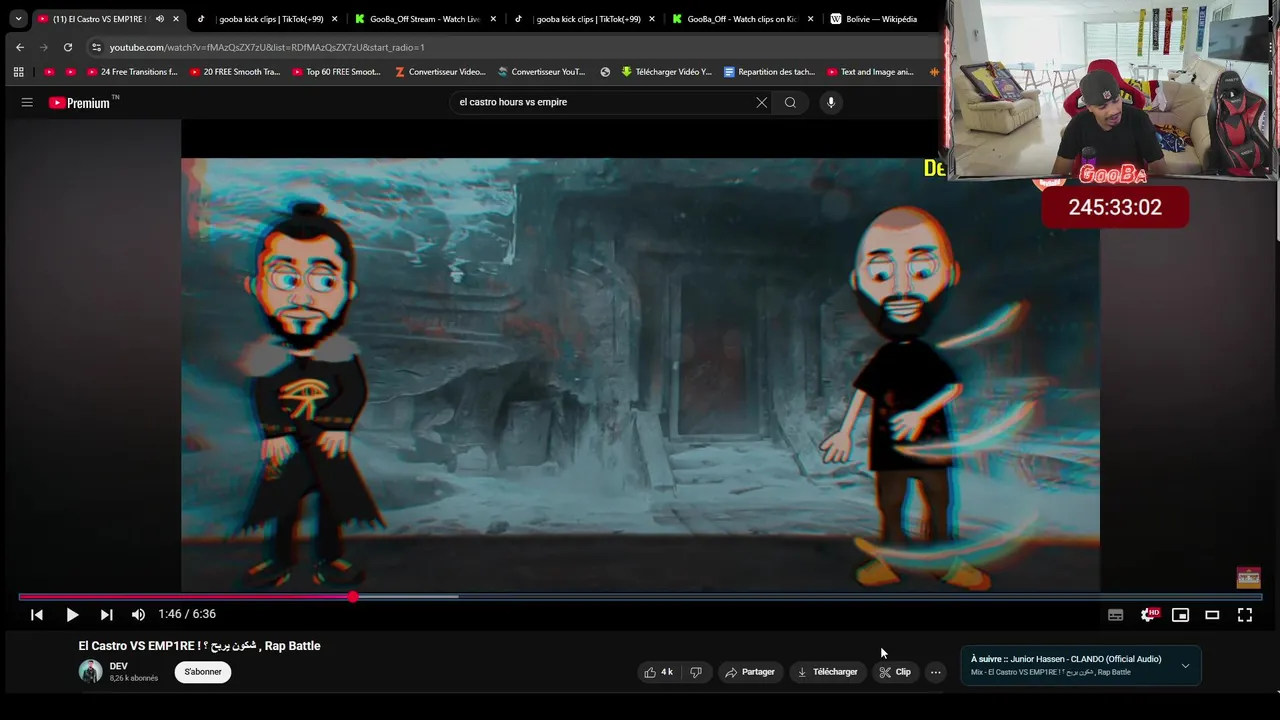Open the Convertisseur YouT... bookmark
1280x720 pixels.
pyautogui.click(x=541, y=72)
